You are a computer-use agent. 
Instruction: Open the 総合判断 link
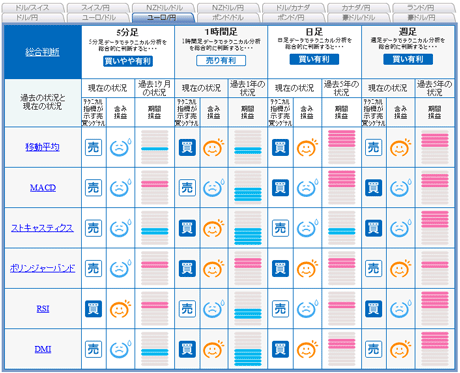[43, 52]
